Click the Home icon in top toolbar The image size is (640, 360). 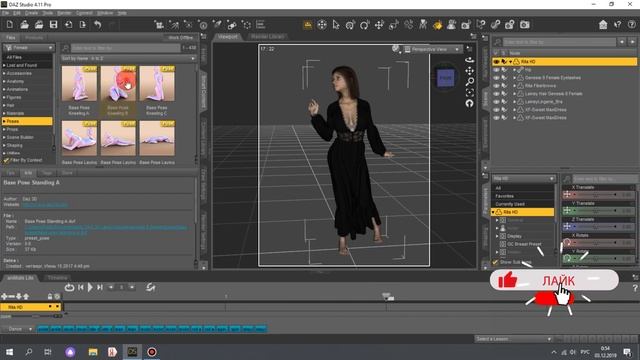tap(603, 25)
